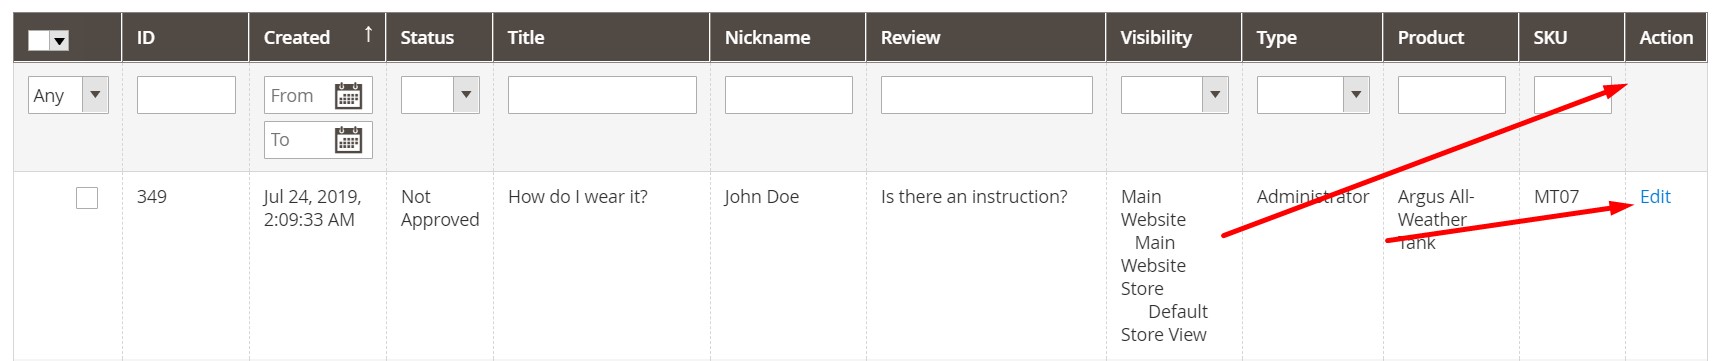Open the mass-select arrow in header checkbox
The height and width of the screenshot is (361, 1722).
click(x=59, y=41)
